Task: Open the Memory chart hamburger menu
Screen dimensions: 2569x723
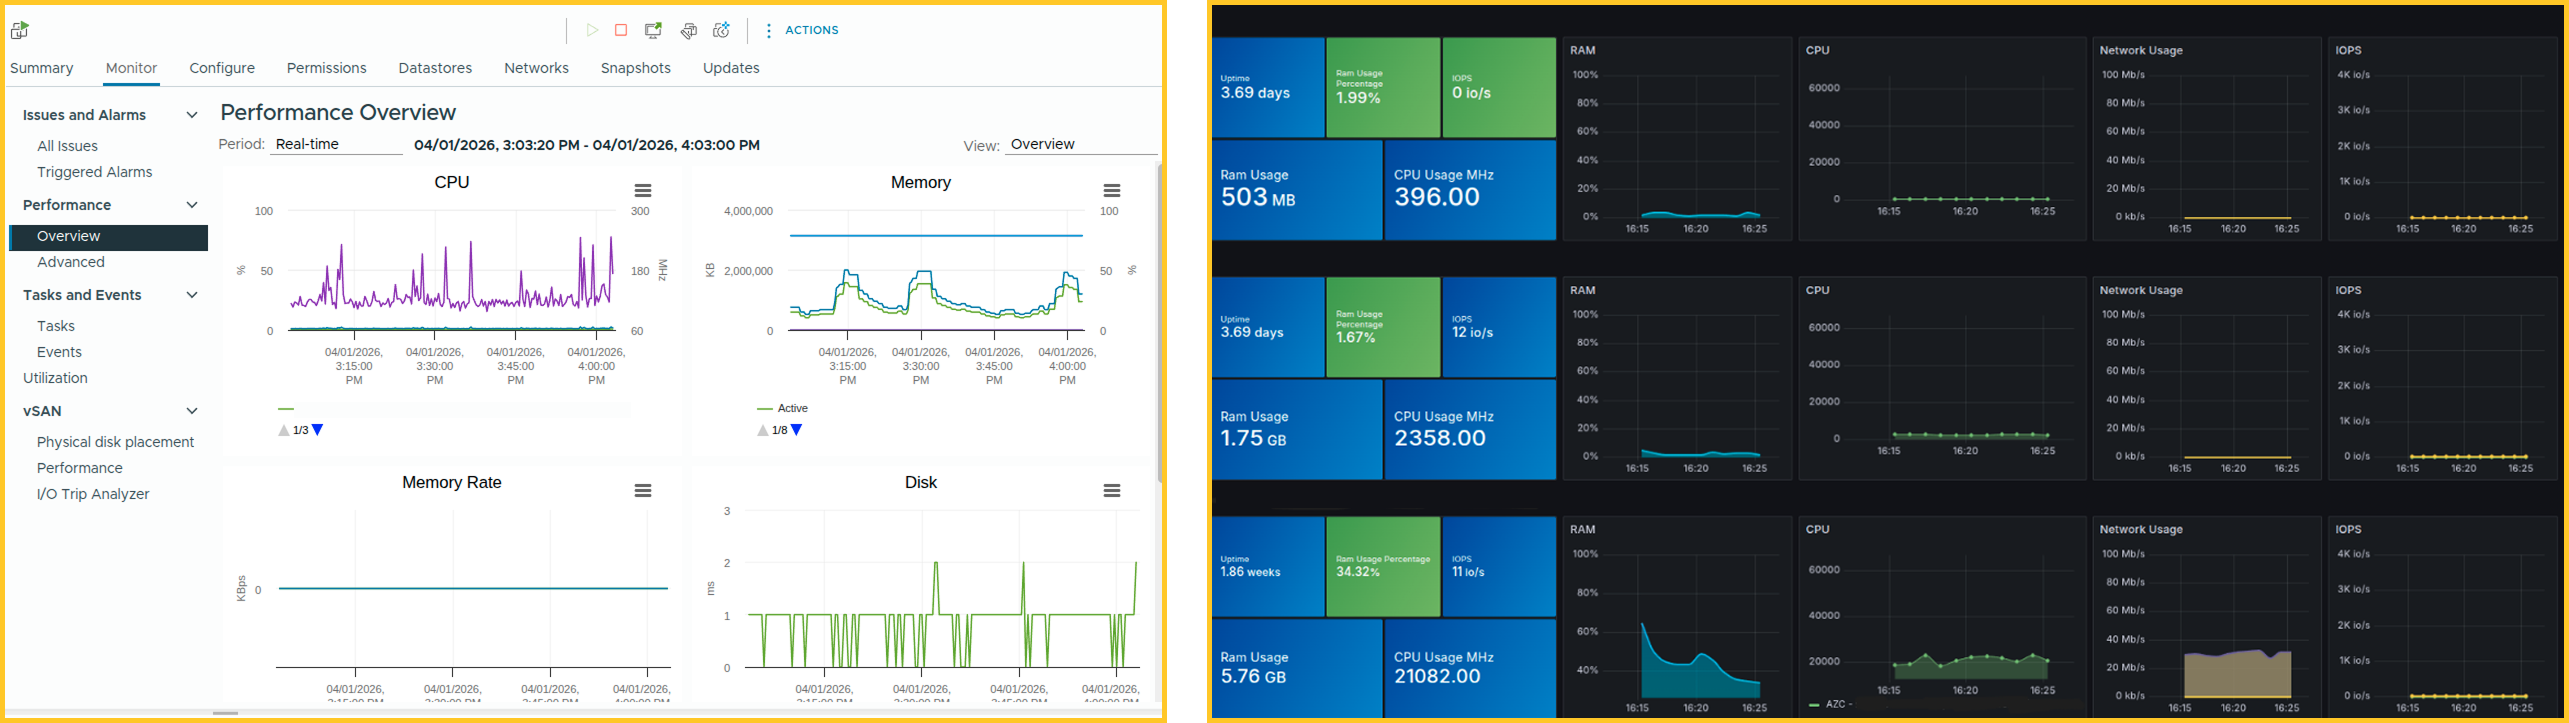Action: tap(1111, 190)
